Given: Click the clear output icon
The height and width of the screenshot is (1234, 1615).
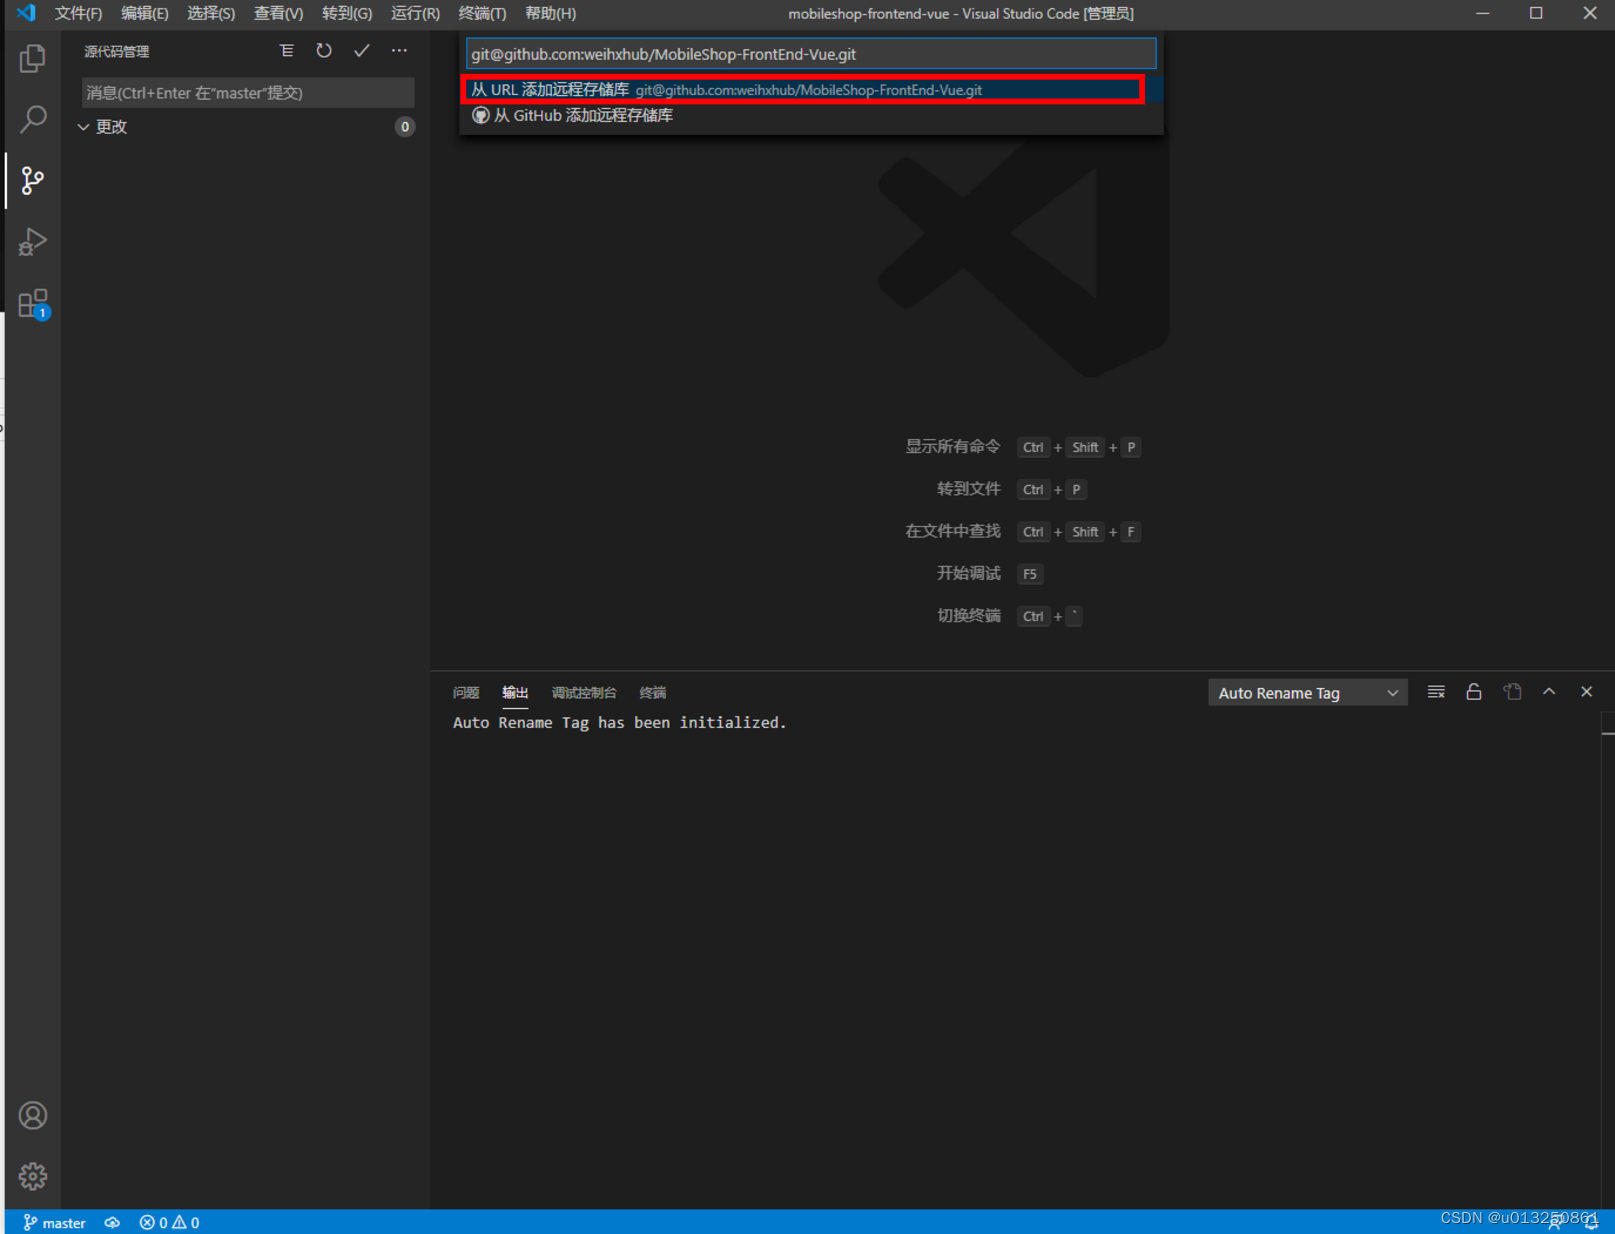Looking at the screenshot, I should pyautogui.click(x=1436, y=692).
